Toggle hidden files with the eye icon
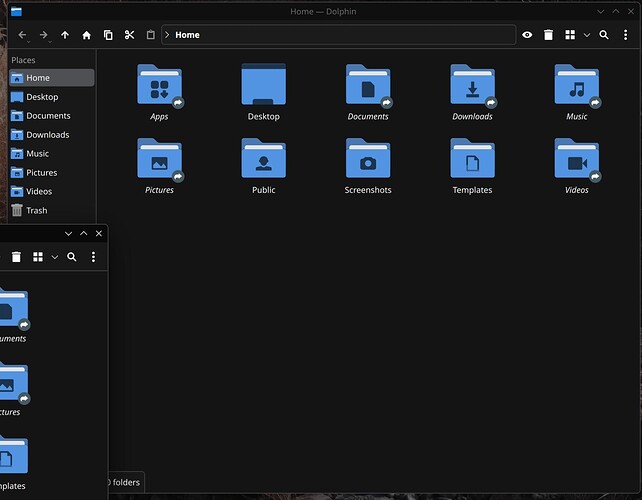Image resolution: width=642 pixels, height=500 pixels. [527, 35]
